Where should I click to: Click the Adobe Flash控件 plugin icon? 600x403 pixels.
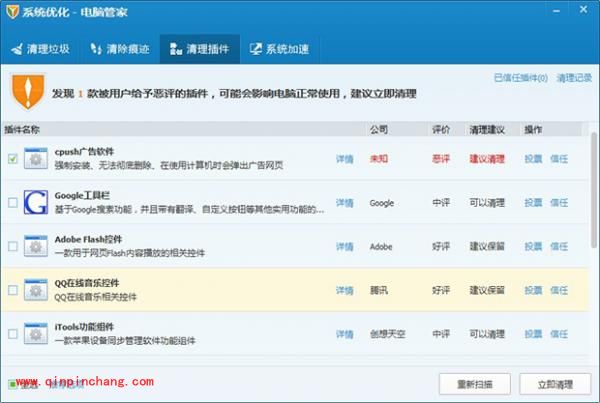pos(36,246)
